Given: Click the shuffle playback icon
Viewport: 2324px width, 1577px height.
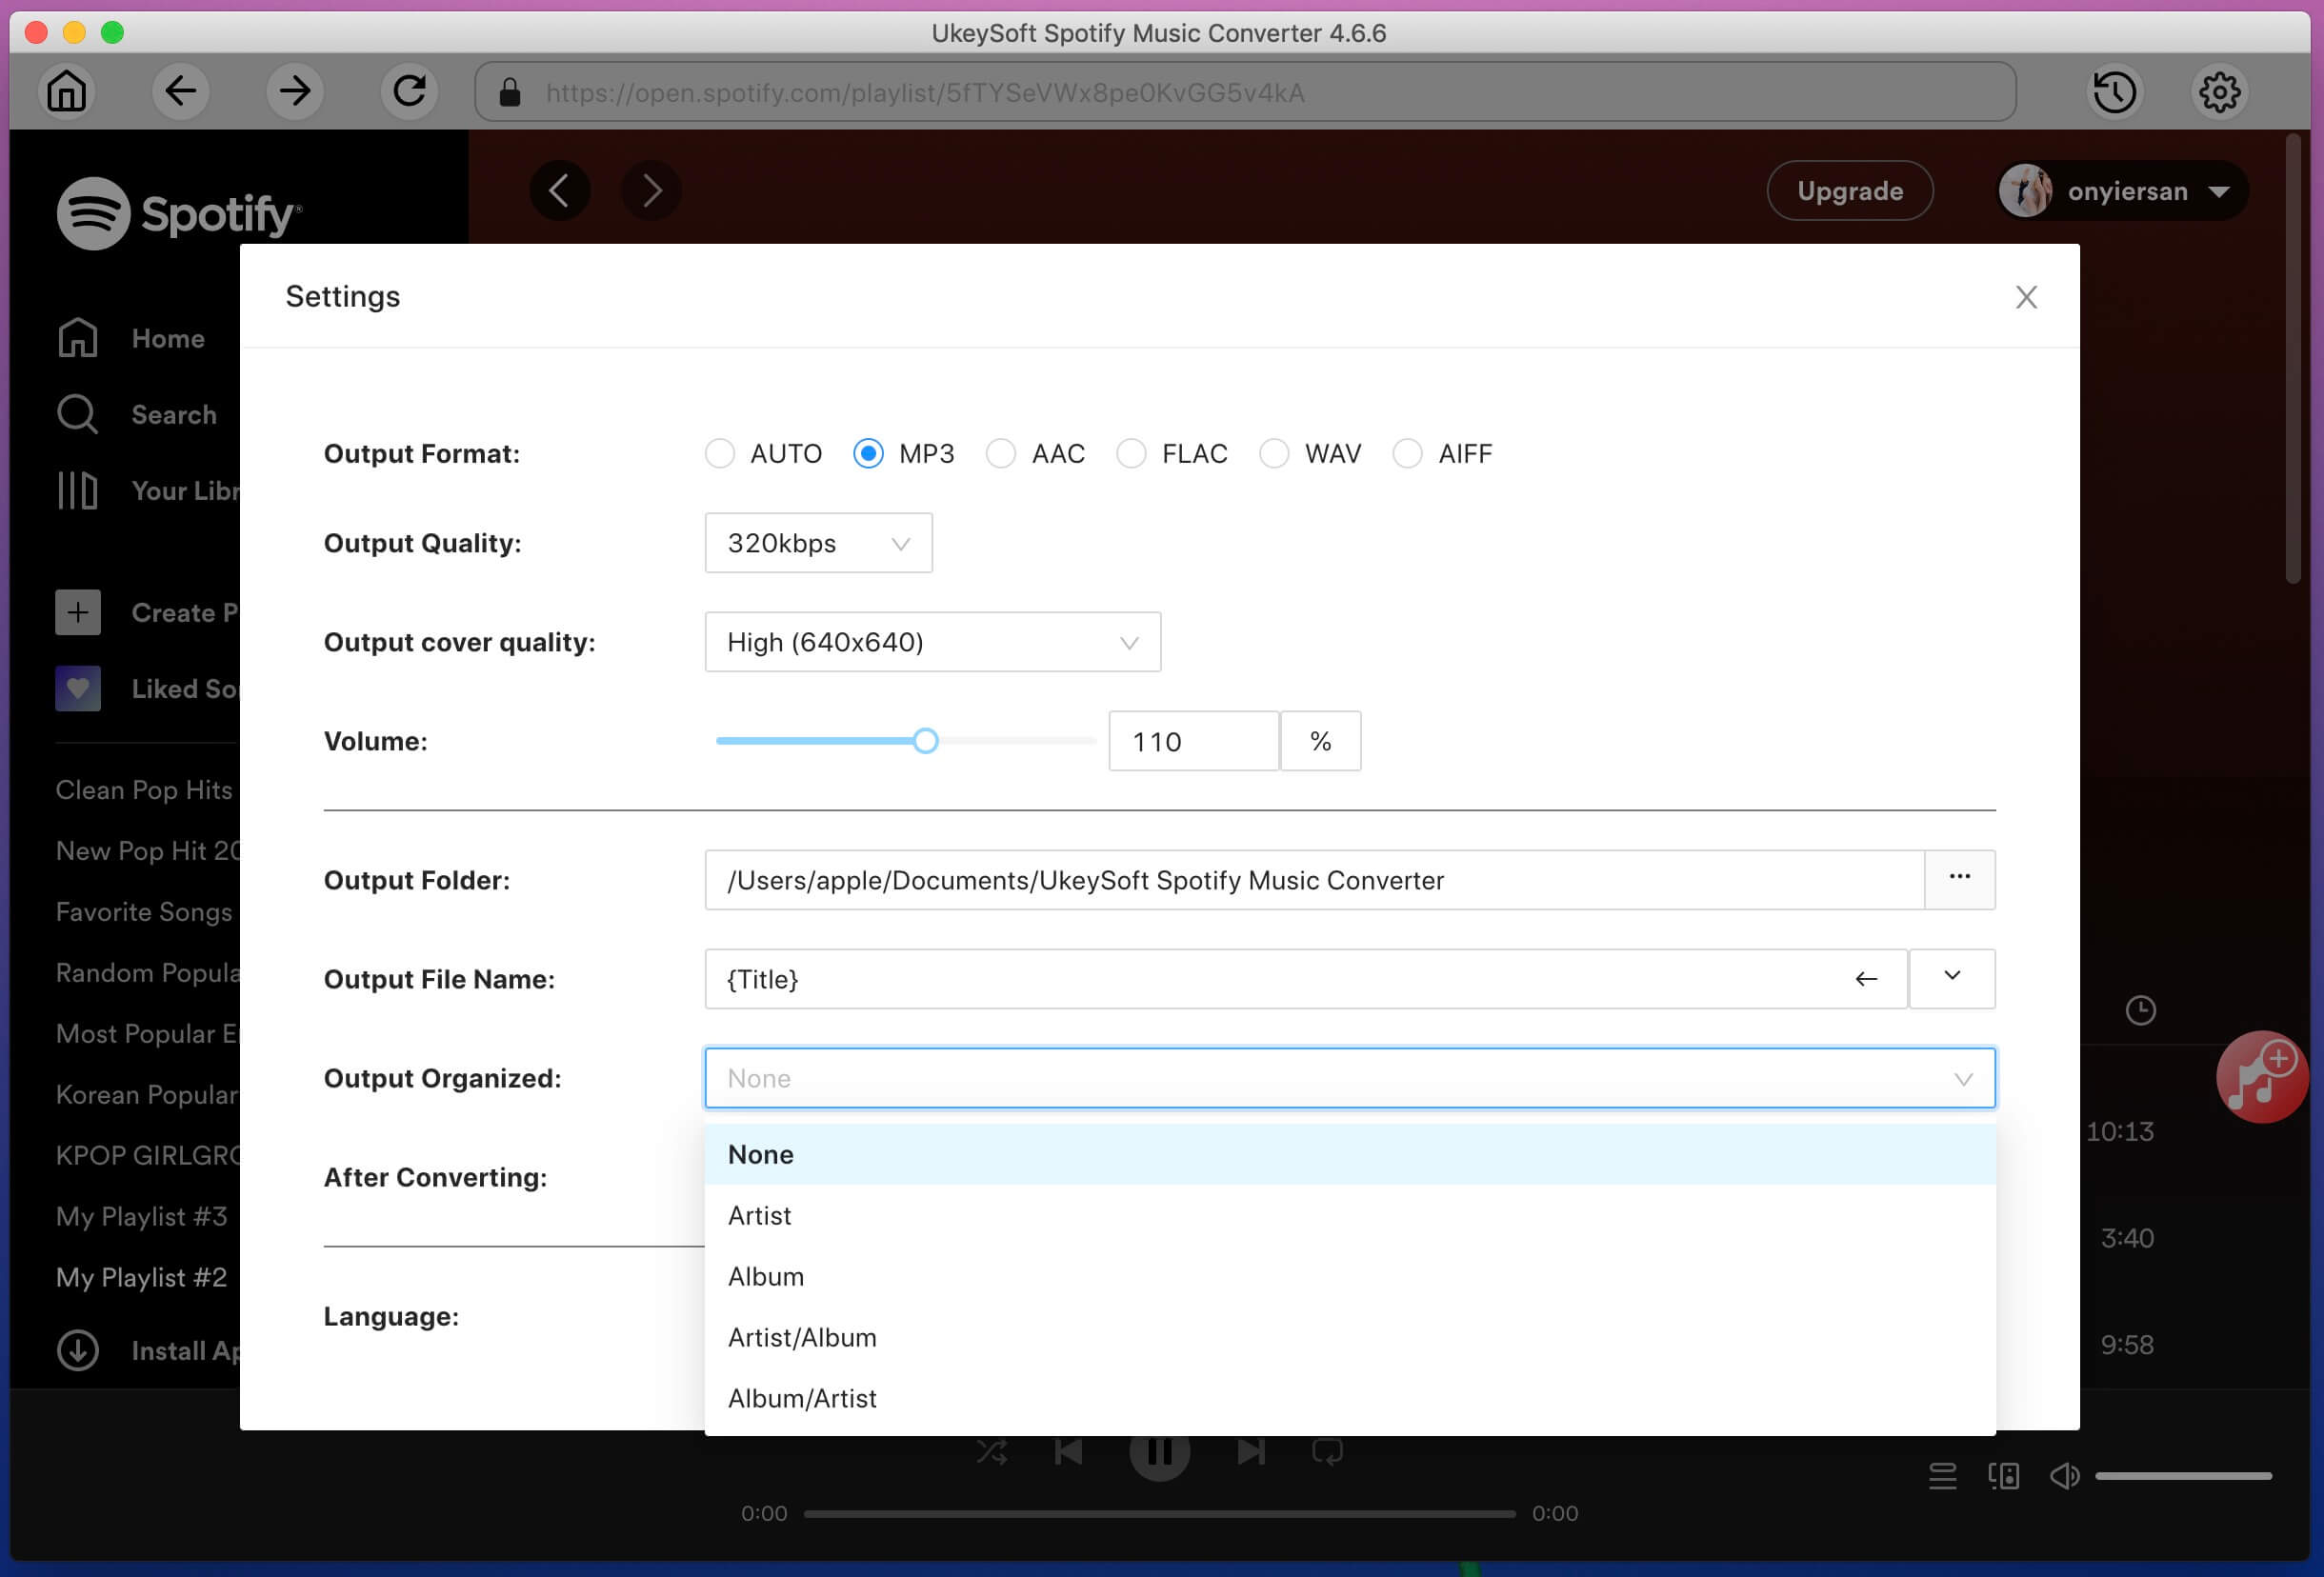Looking at the screenshot, I should click(x=992, y=1450).
